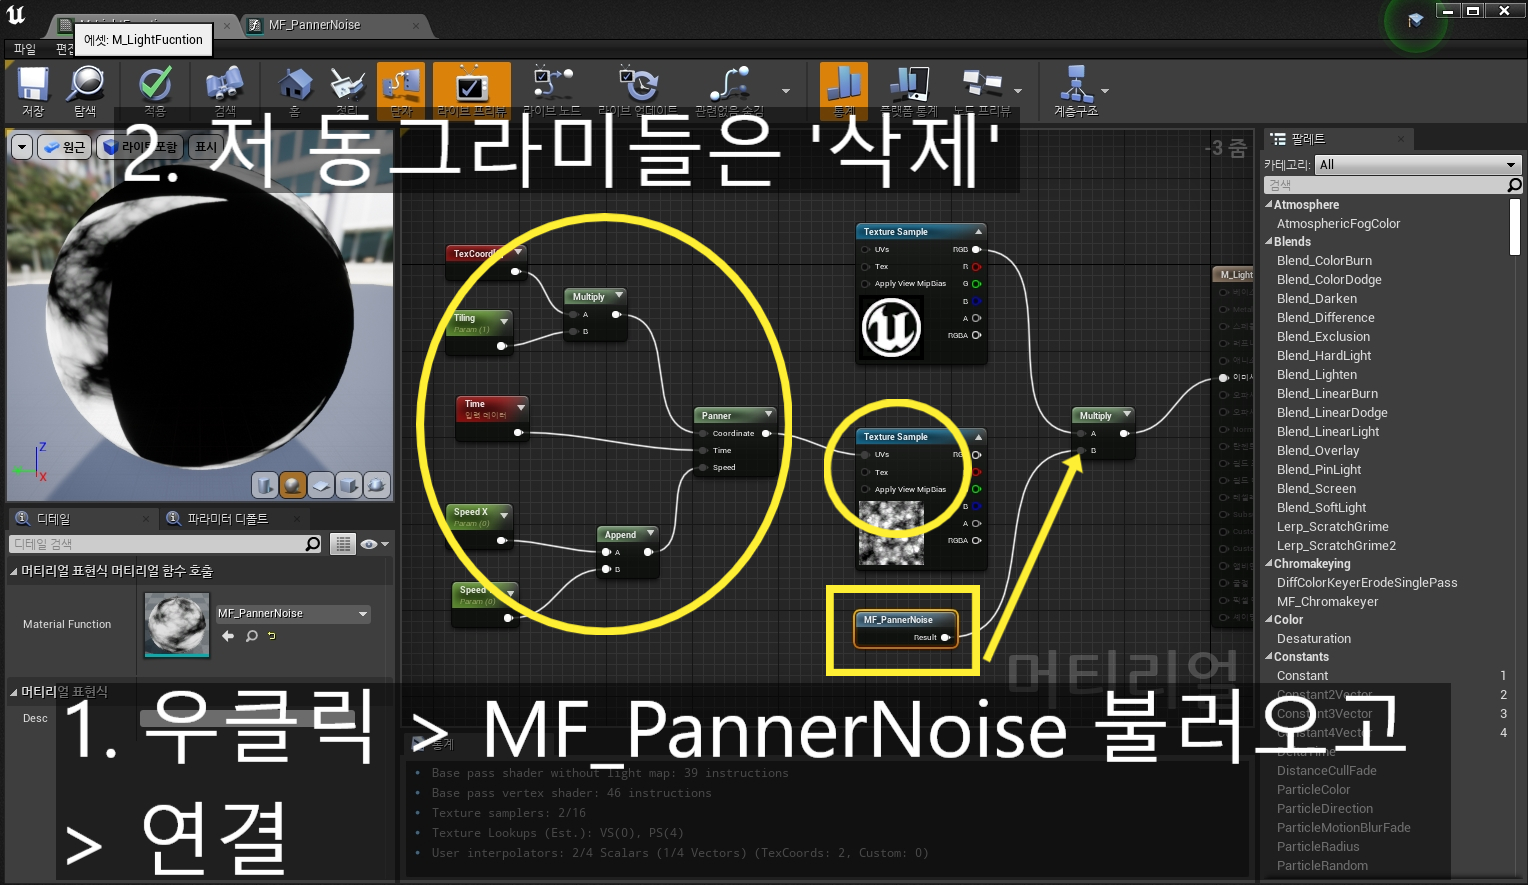
Task: Click browse-to-asset magnifier under MF_PannerNoise
Action: (251, 636)
